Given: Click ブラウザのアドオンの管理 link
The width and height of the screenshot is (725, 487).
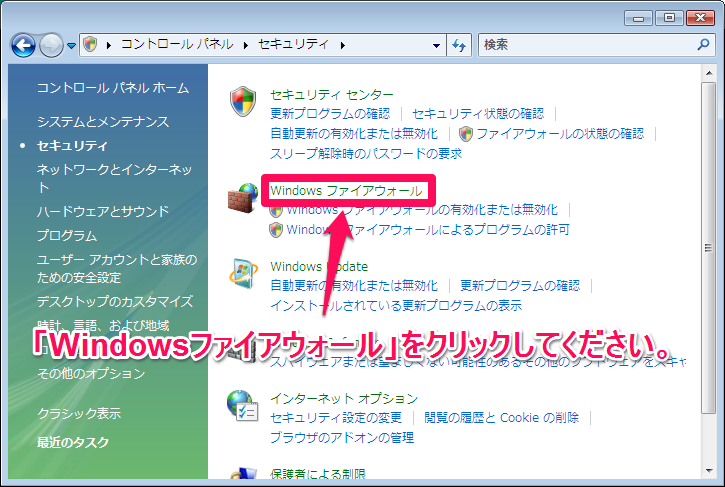Looking at the screenshot, I should [342, 438].
